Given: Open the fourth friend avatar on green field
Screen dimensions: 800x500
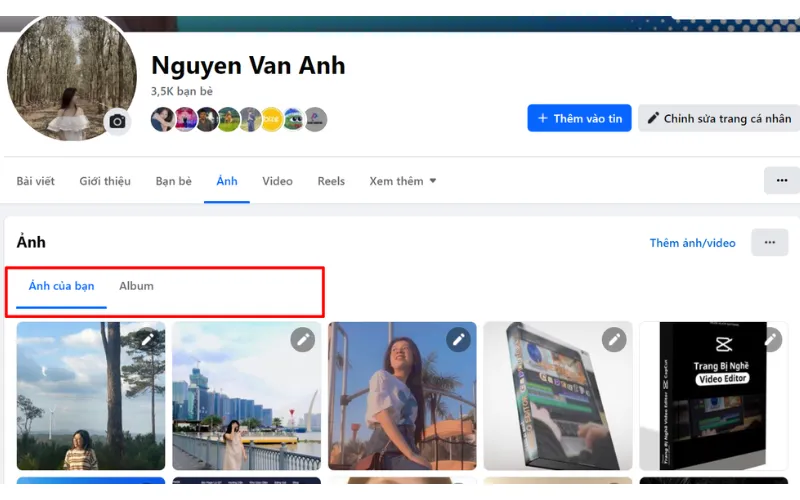Looking at the screenshot, I should (x=228, y=119).
